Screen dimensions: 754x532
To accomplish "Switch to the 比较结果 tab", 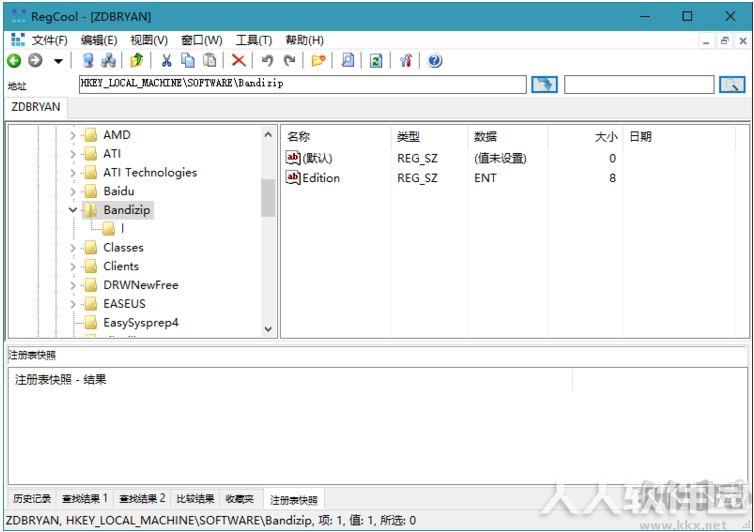I will click(x=195, y=499).
